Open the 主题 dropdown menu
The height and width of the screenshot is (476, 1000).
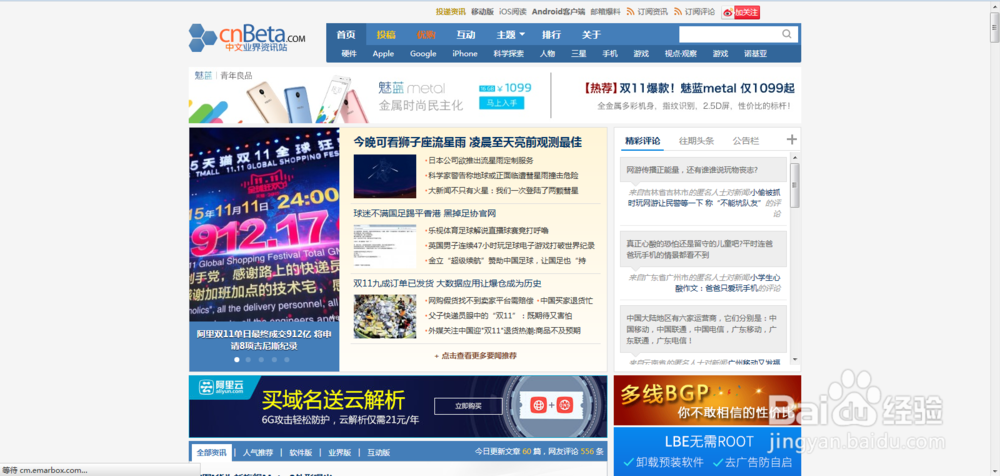[x=510, y=34]
